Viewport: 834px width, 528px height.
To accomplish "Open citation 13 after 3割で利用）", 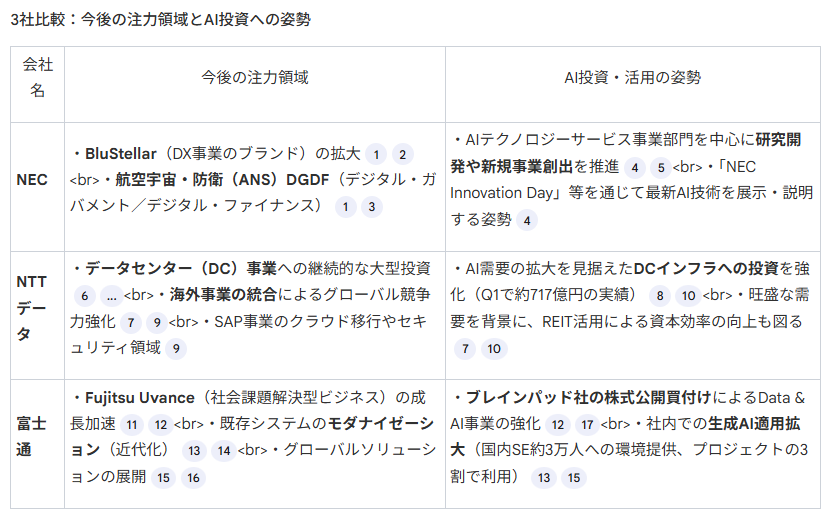I will (544, 478).
